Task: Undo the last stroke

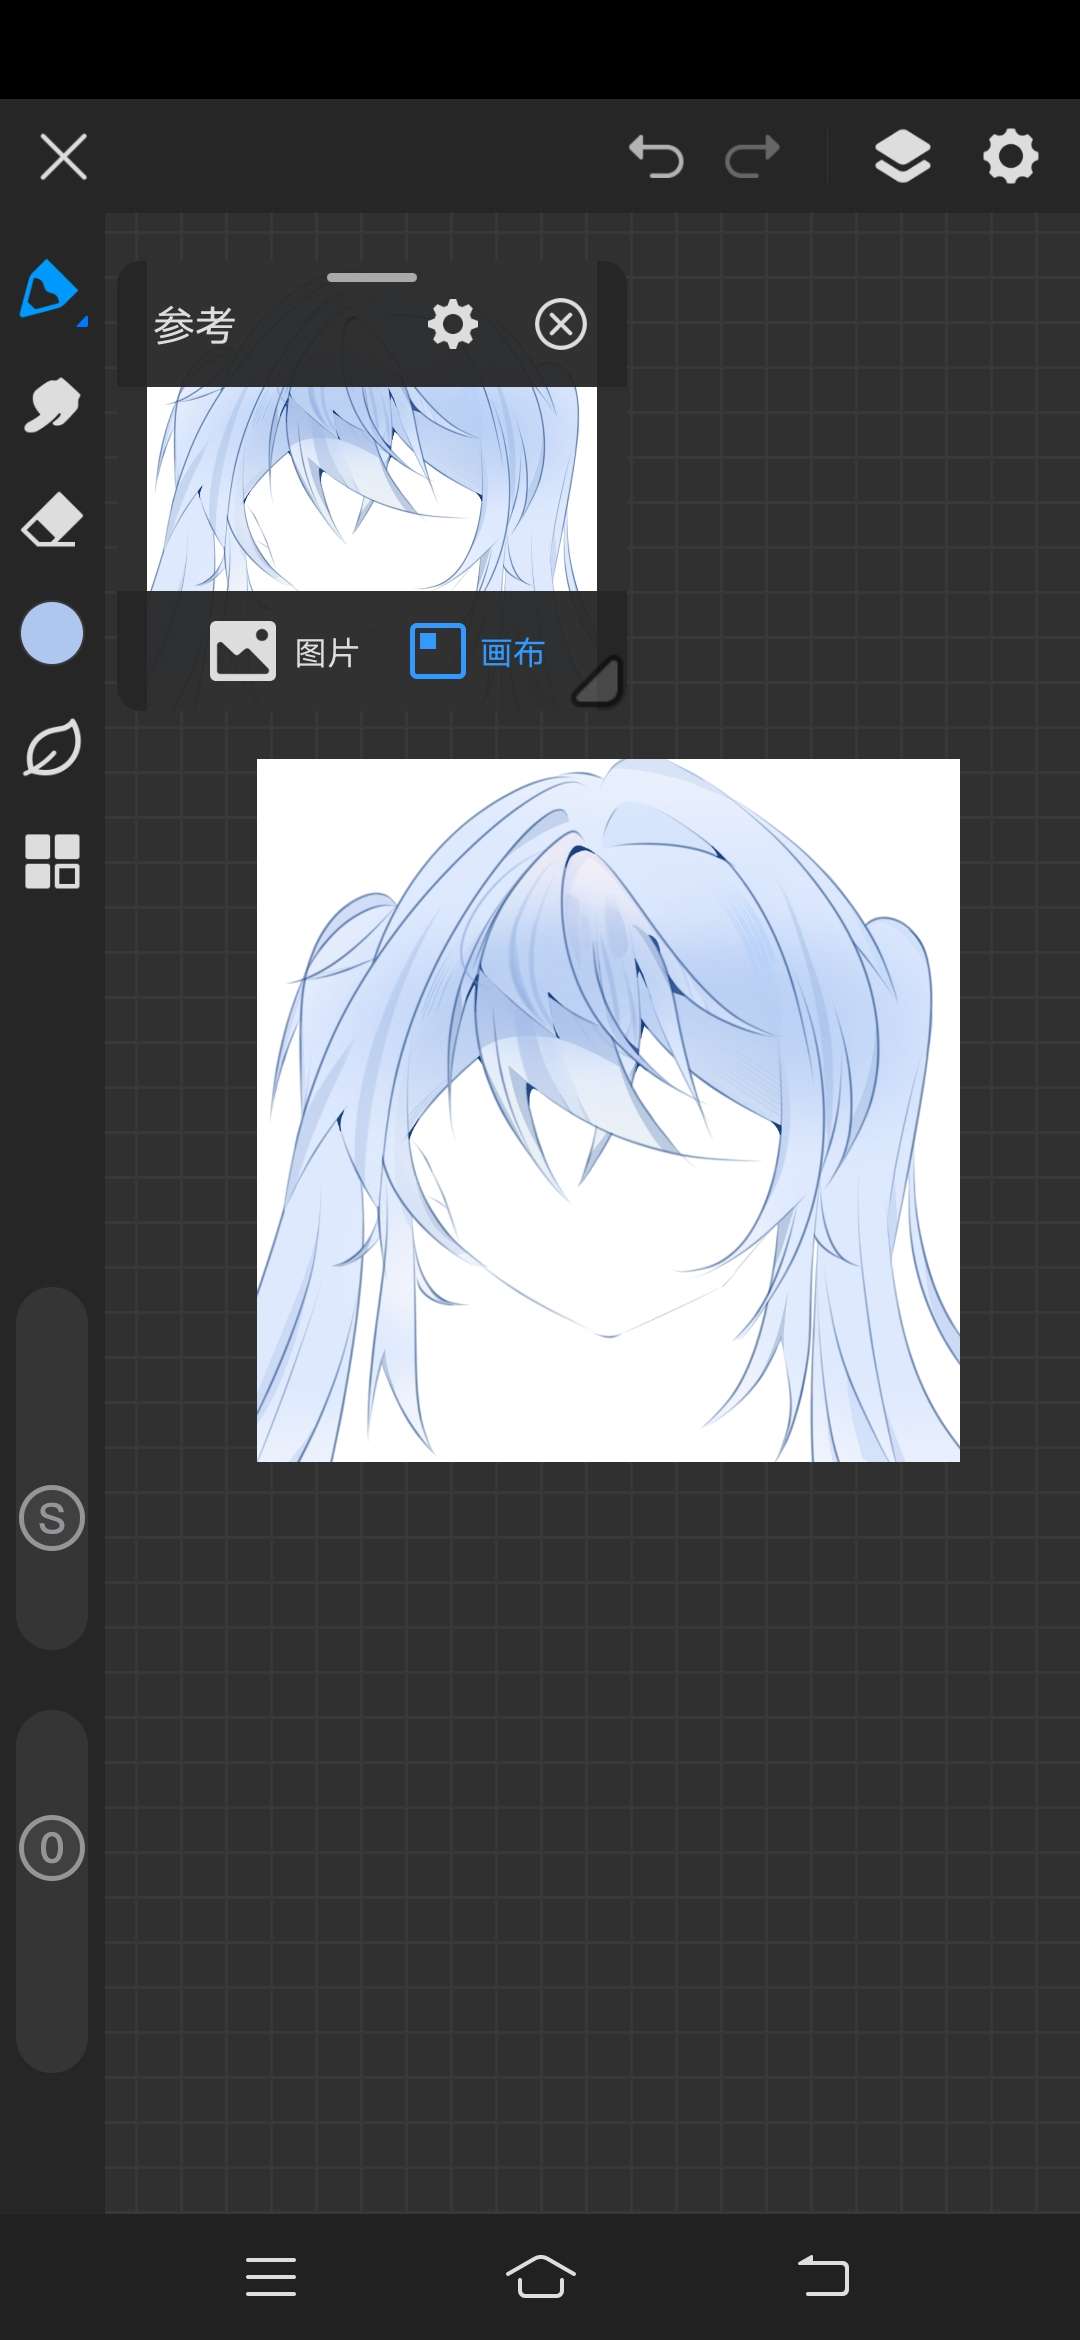Action: coord(656,157)
